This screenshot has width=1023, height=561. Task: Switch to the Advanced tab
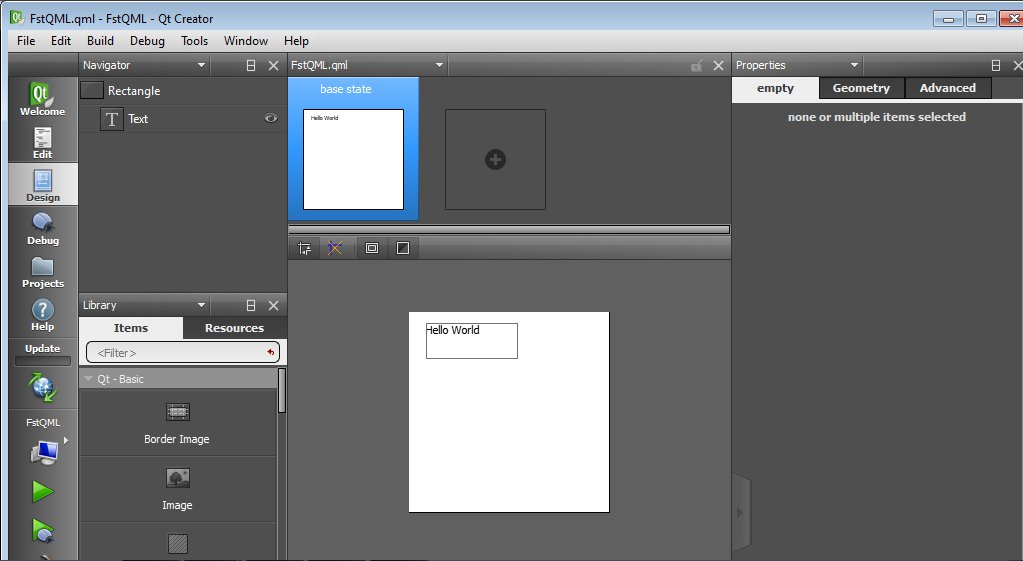[948, 88]
